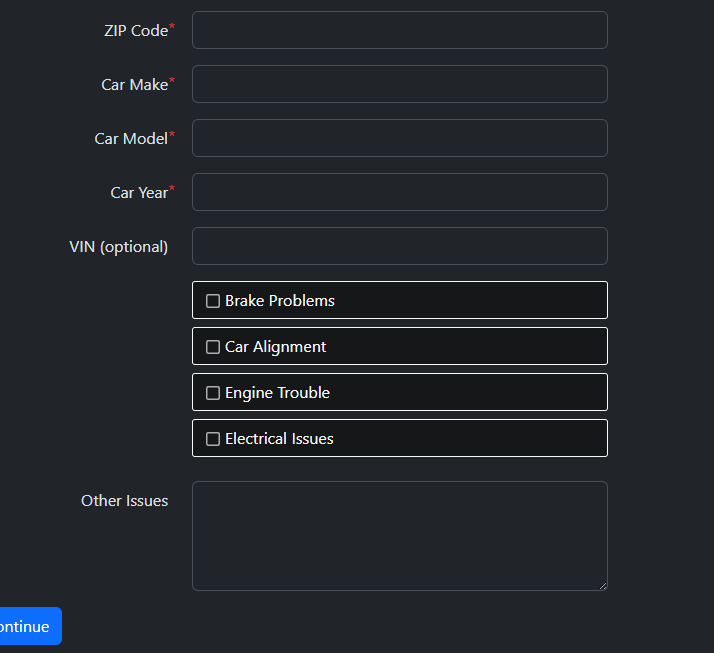Click the Other Issues label
Image resolution: width=714 pixels, height=653 pixels.
point(124,501)
